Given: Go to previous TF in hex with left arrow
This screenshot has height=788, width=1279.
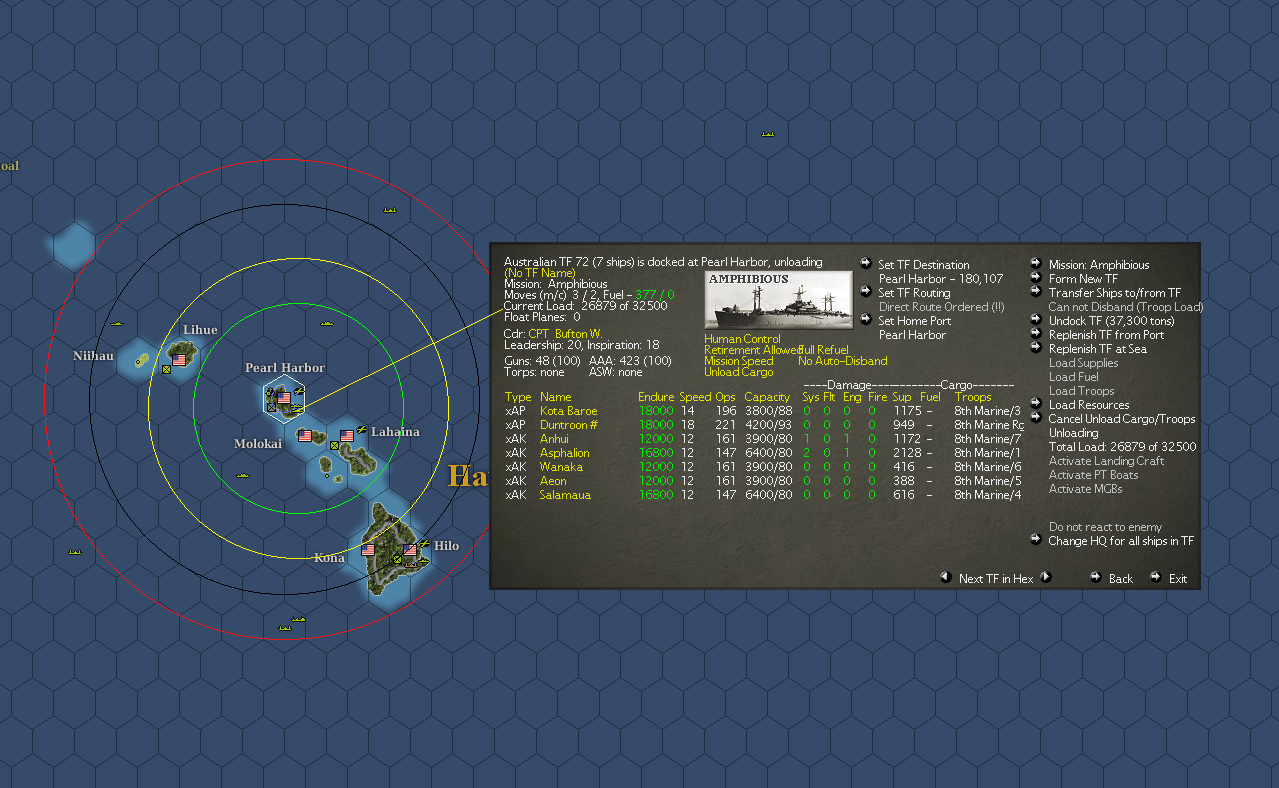Looking at the screenshot, I should tap(945, 577).
